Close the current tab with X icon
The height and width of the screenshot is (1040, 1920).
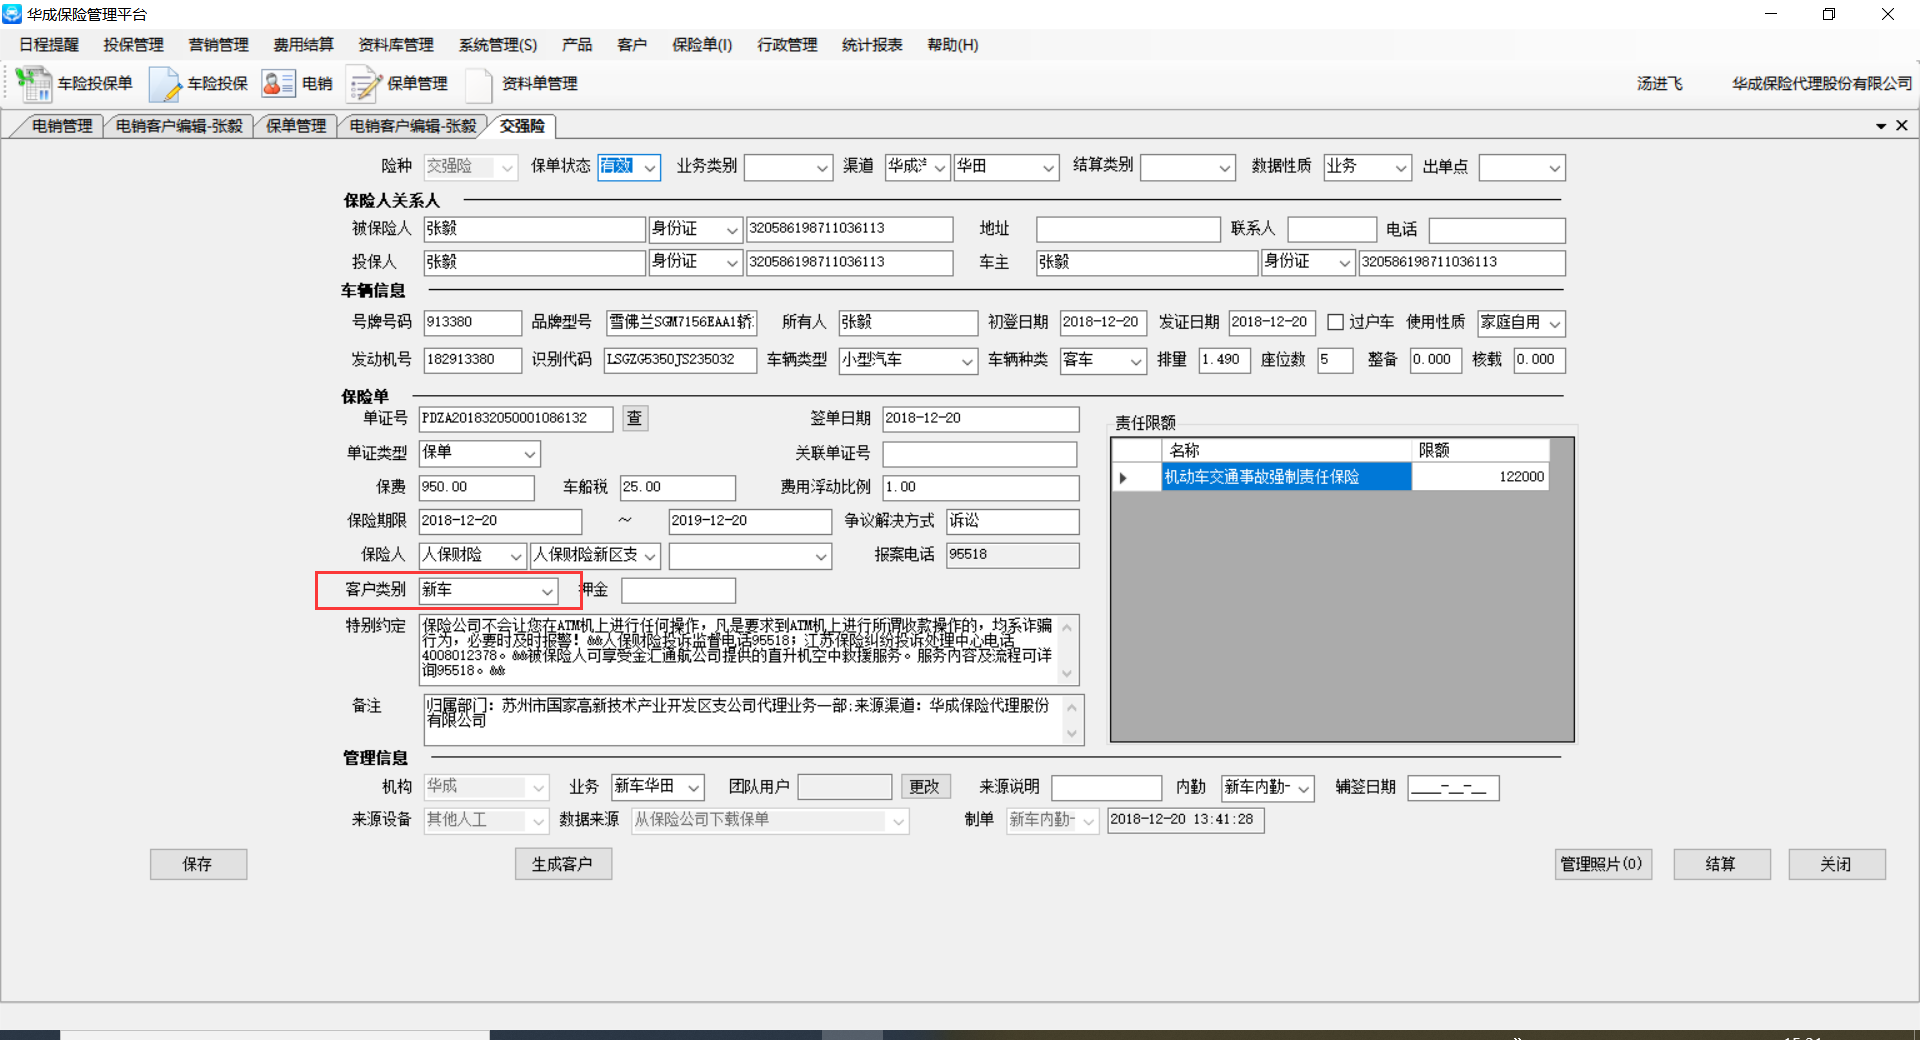(x=1902, y=125)
